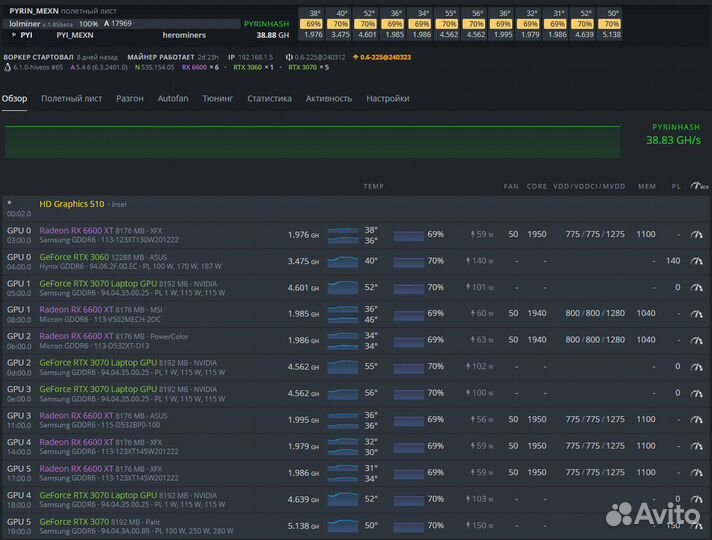The width and height of the screenshot is (712, 540).
Task: Click 800 / 800 / 1280 voltages in PowerColor row
Action: pos(595,340)
